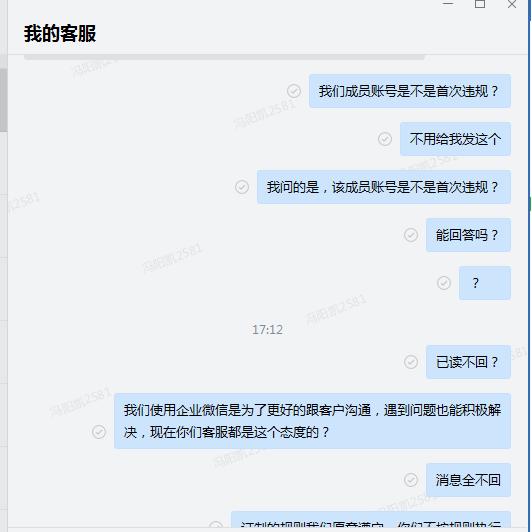Click the long message about 企业微信 客户沟通
Viewport: 531px width, 532px height.
(x=312, y=421)
